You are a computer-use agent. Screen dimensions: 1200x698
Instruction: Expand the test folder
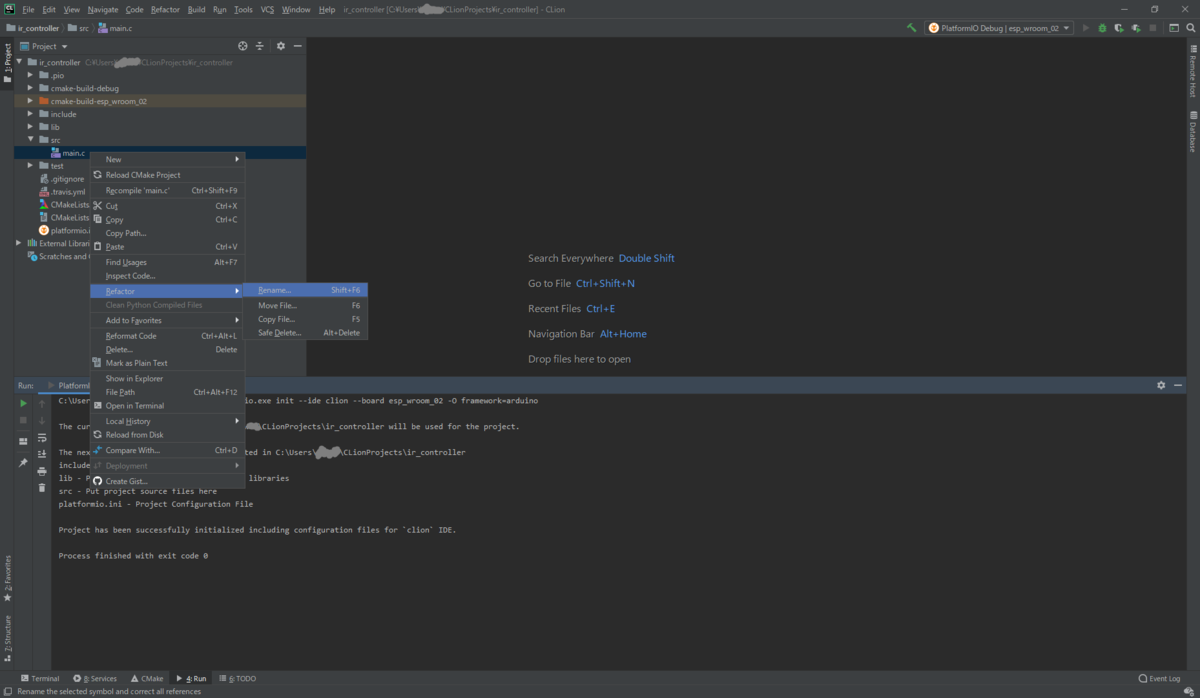point(31,166)
